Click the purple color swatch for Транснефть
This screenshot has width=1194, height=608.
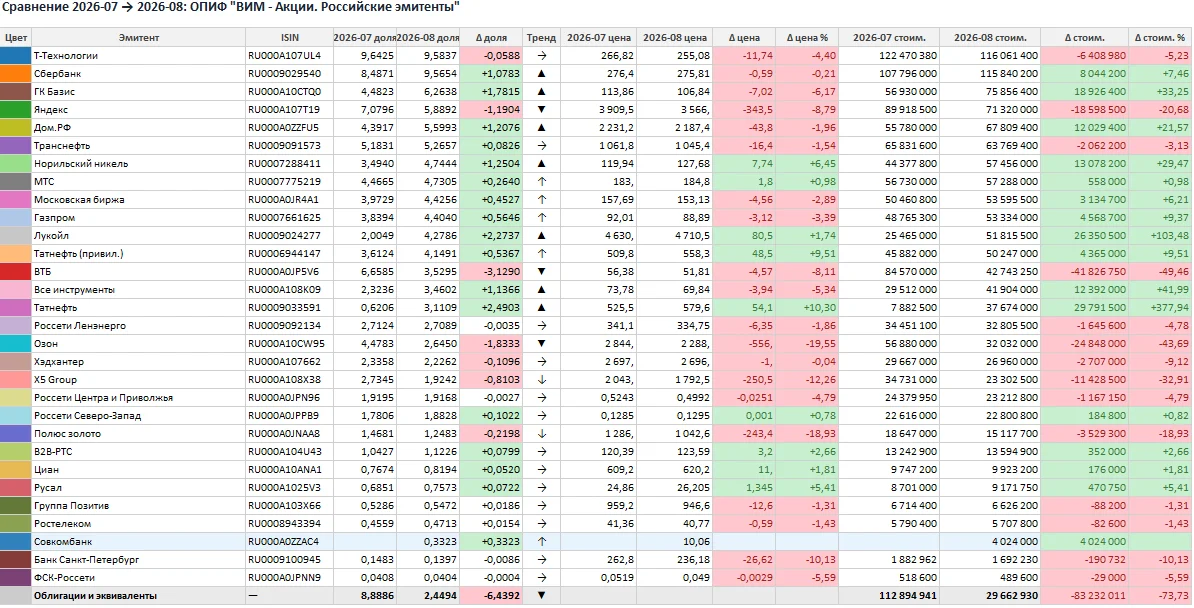point(15,146)
